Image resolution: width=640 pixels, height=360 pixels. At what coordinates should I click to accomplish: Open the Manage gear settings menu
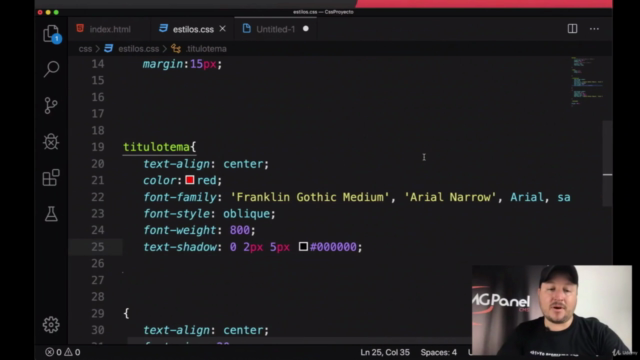(51, 324)
